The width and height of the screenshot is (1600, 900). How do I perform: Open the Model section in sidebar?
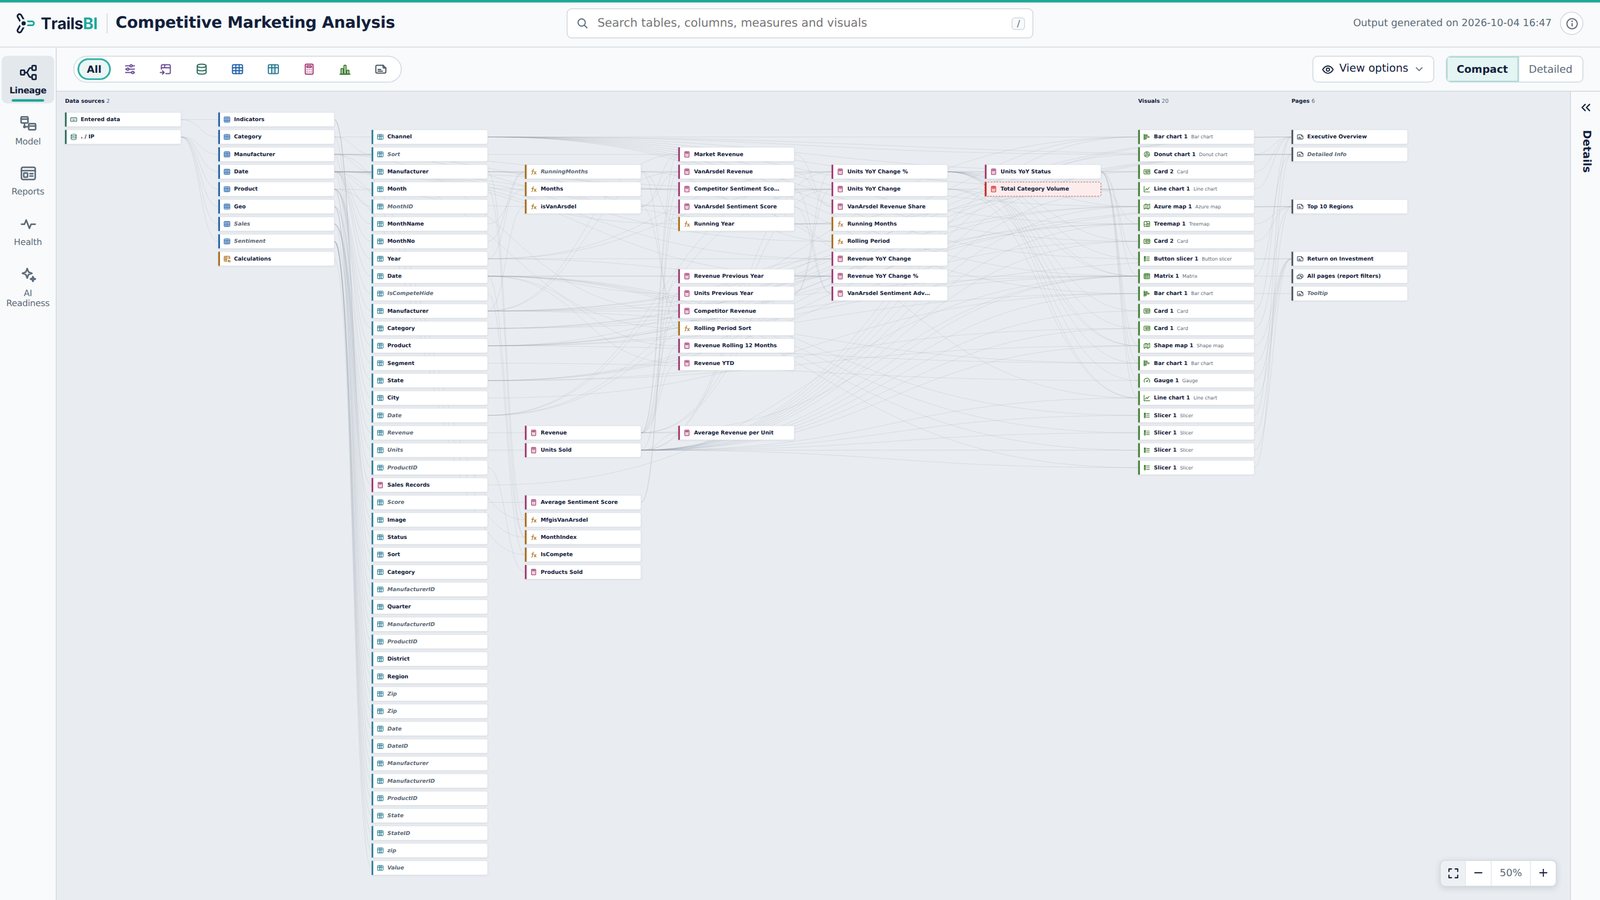[x=28, y=131]
